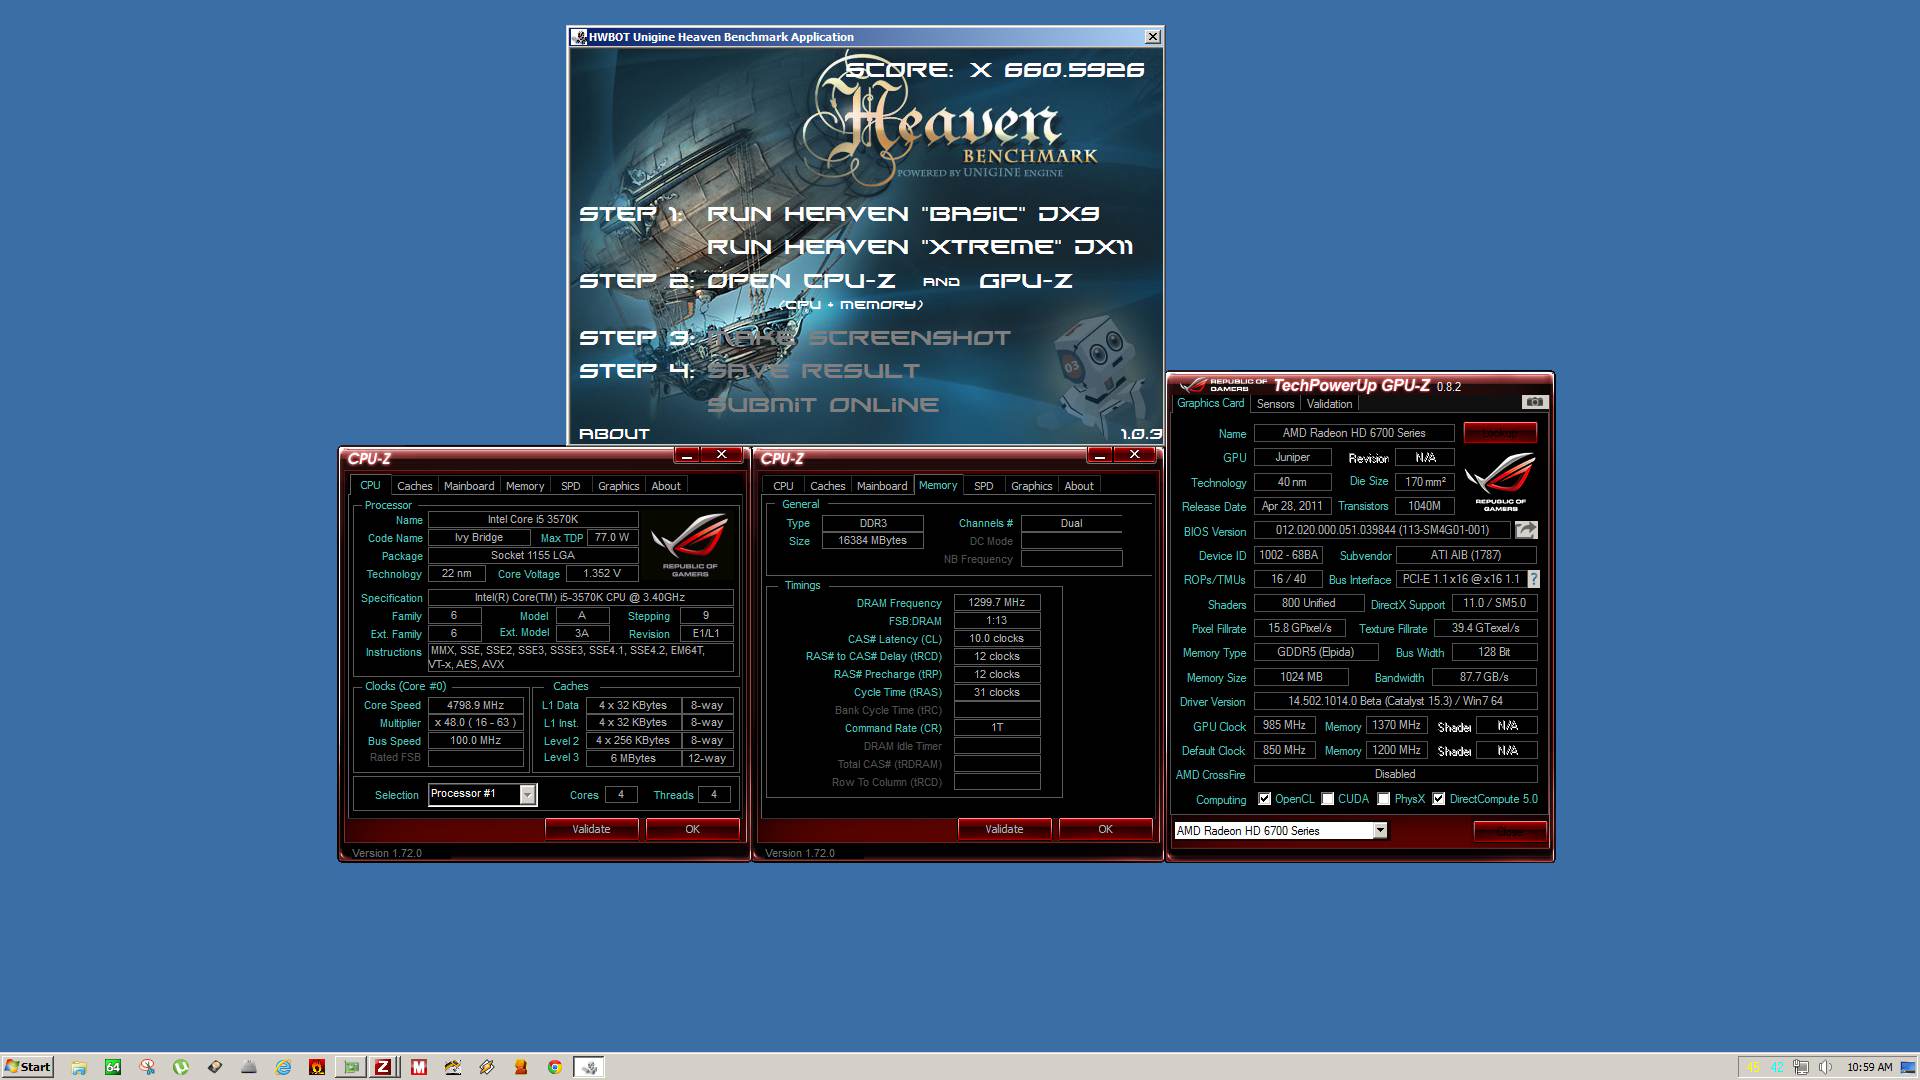The width and height of the screenshot is (1920, 1080).
Task: Launch the green 64 taskbar icon
Action: click(x=113, y=1067)
